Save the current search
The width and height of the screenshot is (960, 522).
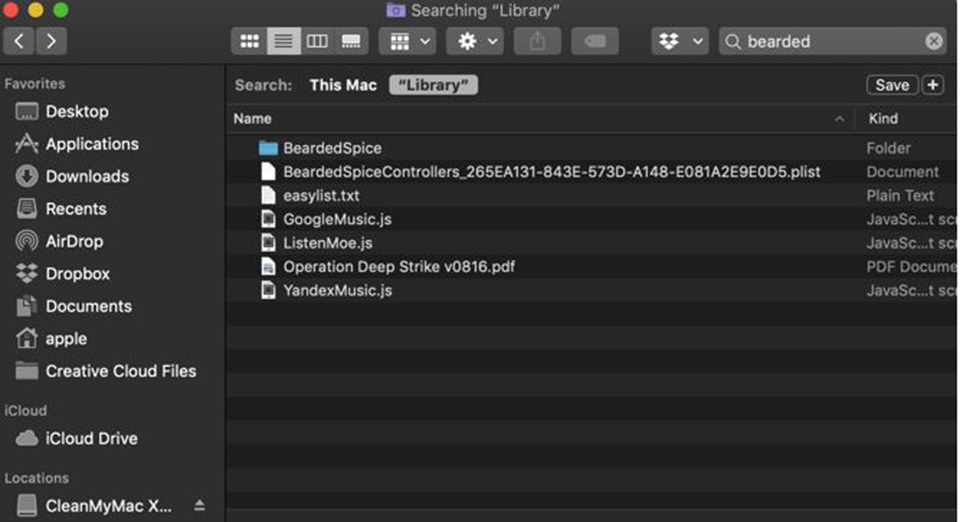click(x=892, y=85)
